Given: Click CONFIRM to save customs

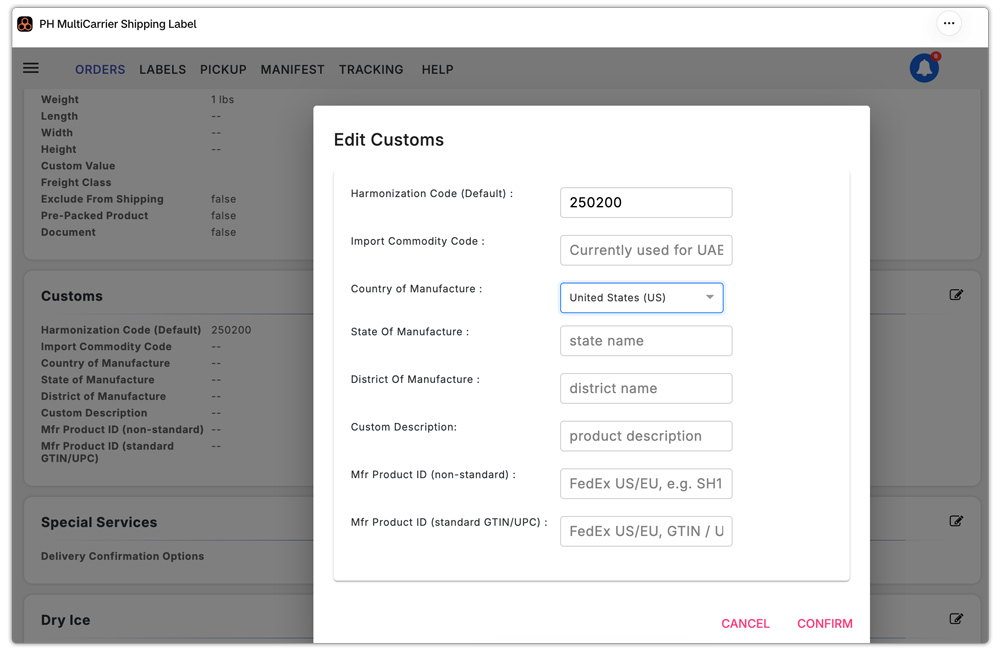Looking at the screenshot, I should 825,623.
